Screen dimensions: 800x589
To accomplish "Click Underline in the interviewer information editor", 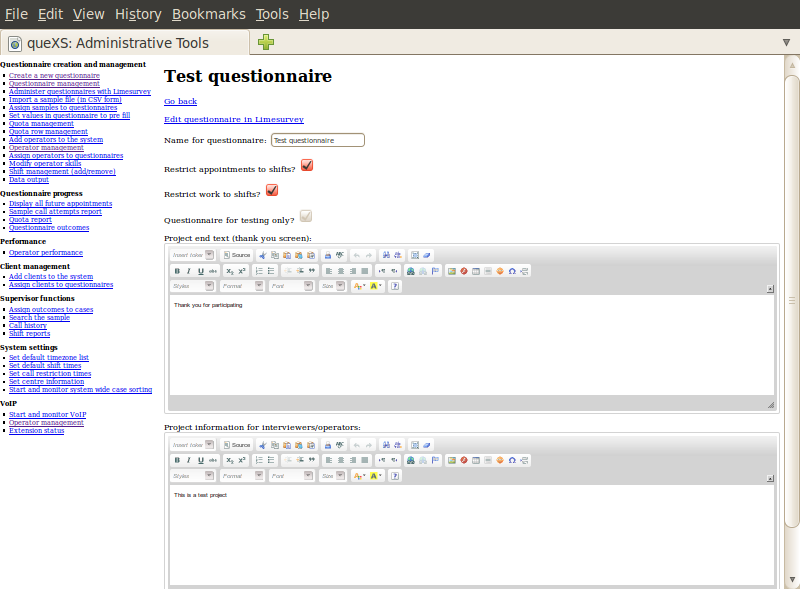I will click(x=201, y=461).
